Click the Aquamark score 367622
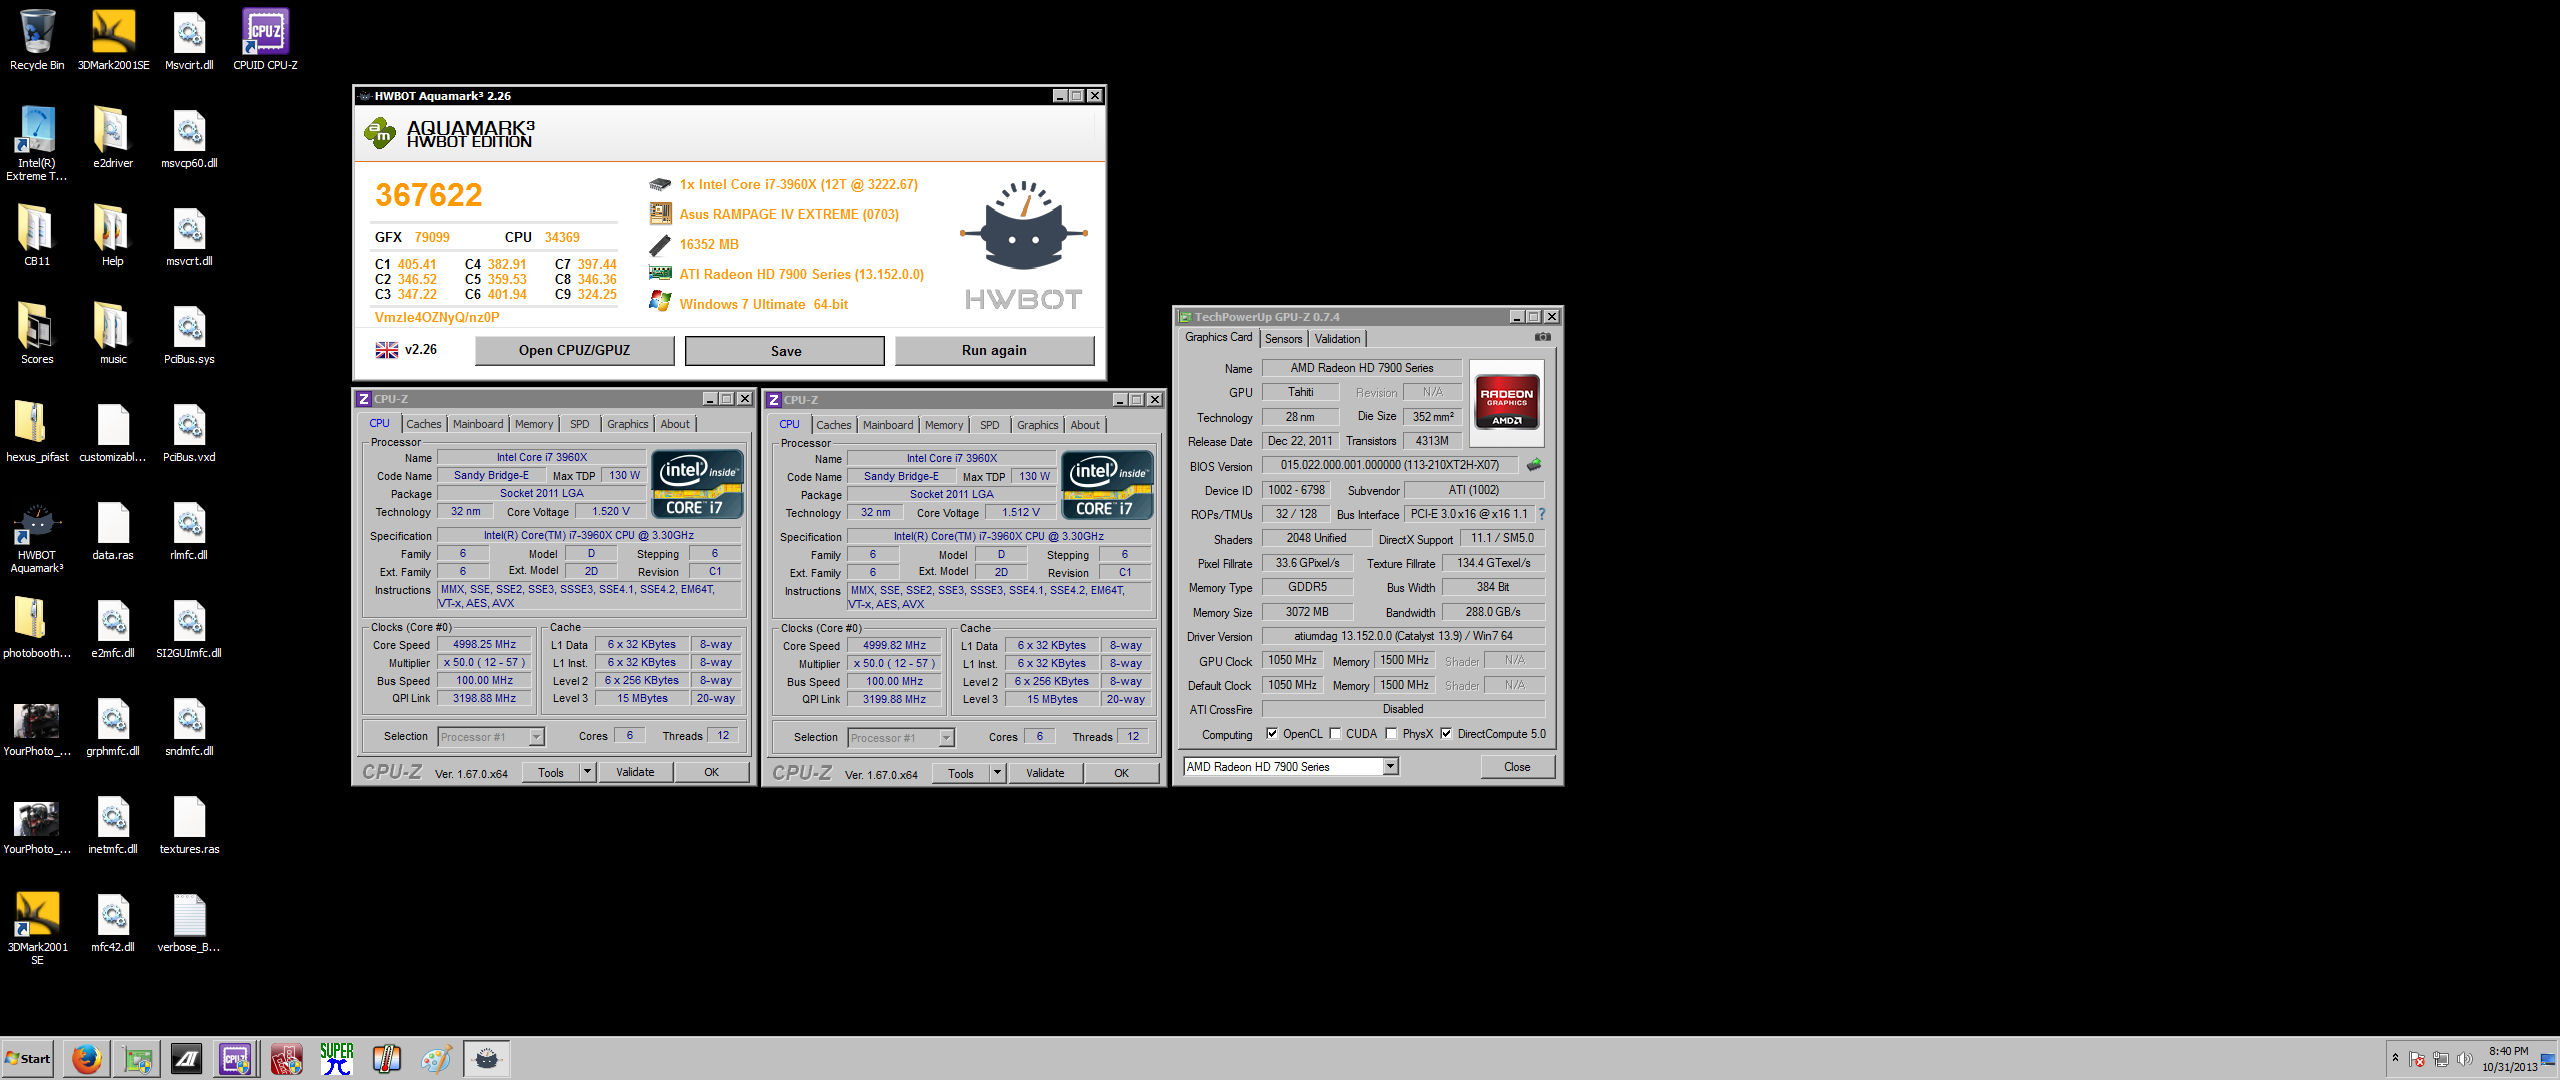The height and width of the screenshot is (1080, 2560). pyautogui.click(x=429, y=195)
